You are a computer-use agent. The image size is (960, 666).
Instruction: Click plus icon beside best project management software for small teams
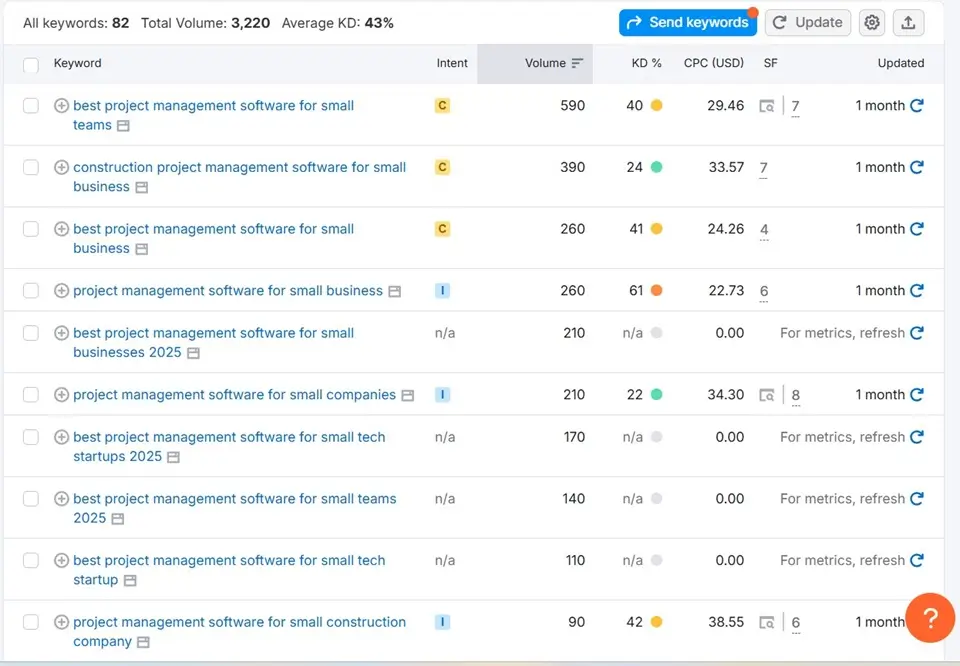point(61,105)
